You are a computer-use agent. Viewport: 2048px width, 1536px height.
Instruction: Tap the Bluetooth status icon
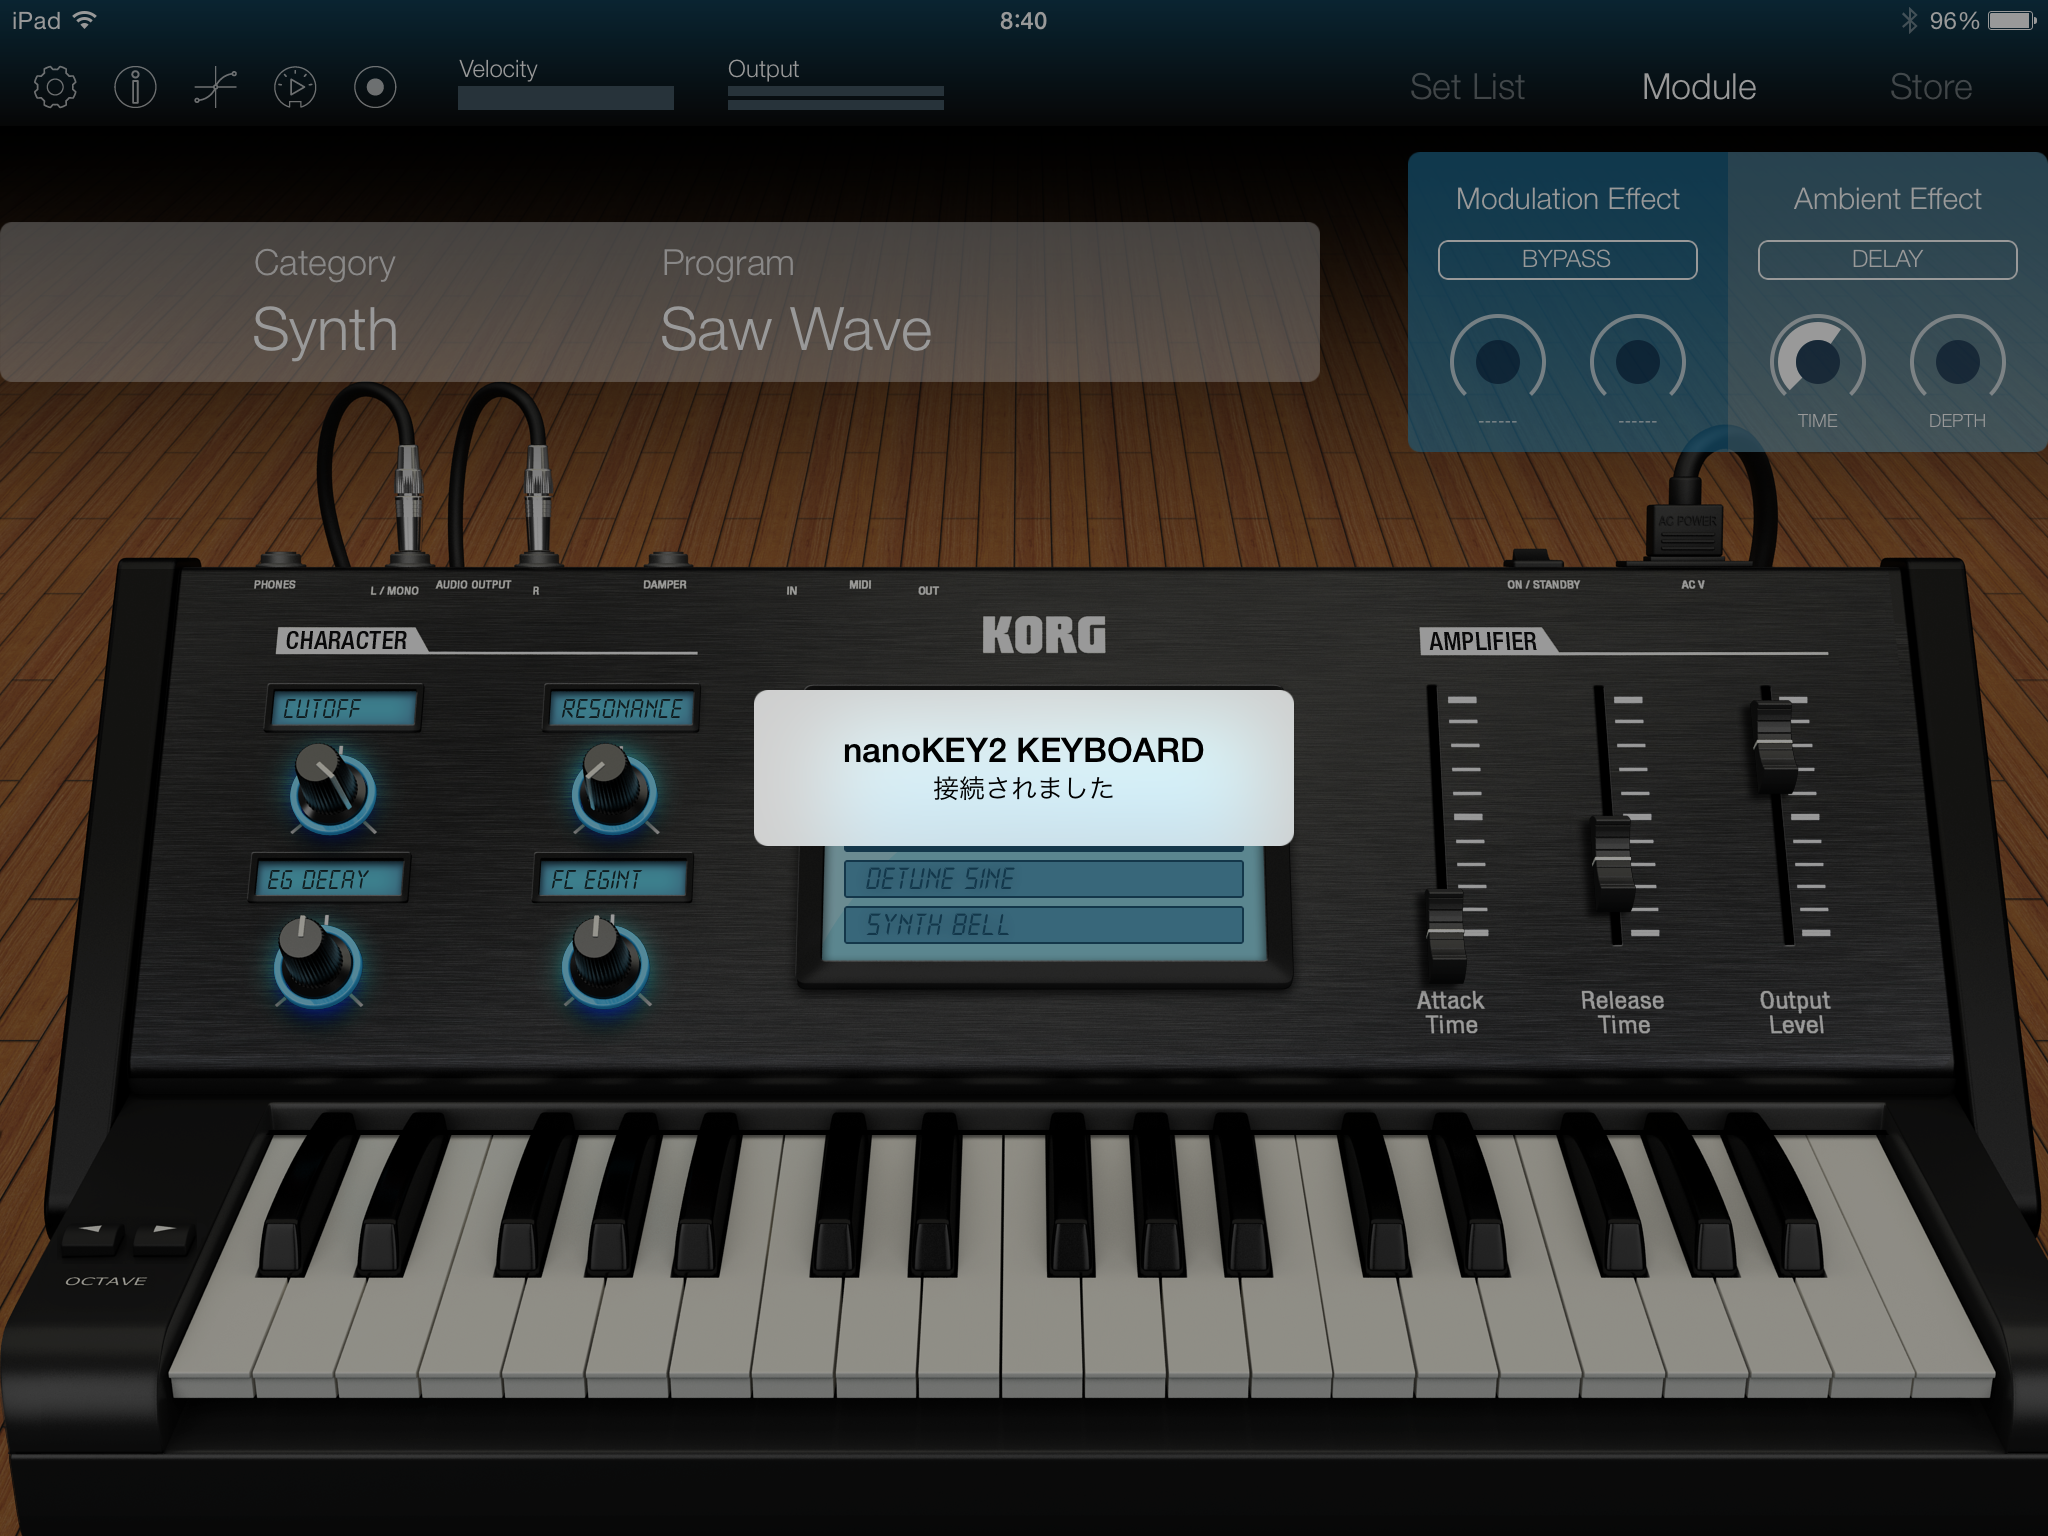tap(1909, 21)
